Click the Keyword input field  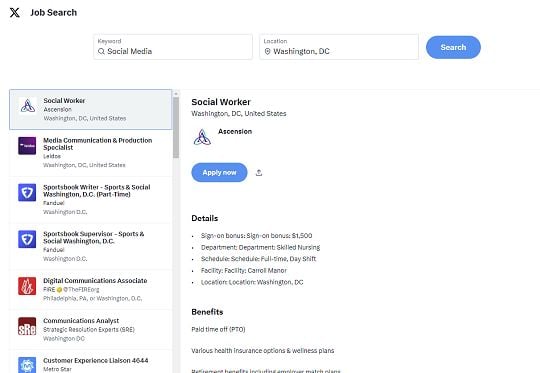pyautogui.click(x=173, y=47)
